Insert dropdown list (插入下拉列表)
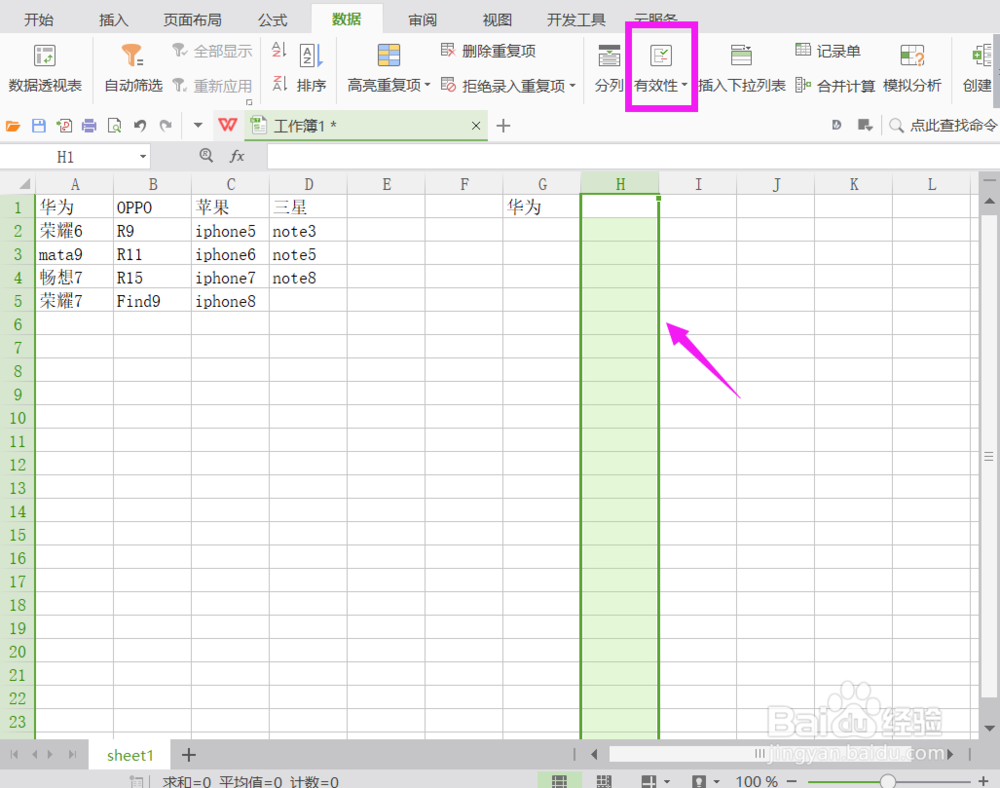 (x=742, y=68)
